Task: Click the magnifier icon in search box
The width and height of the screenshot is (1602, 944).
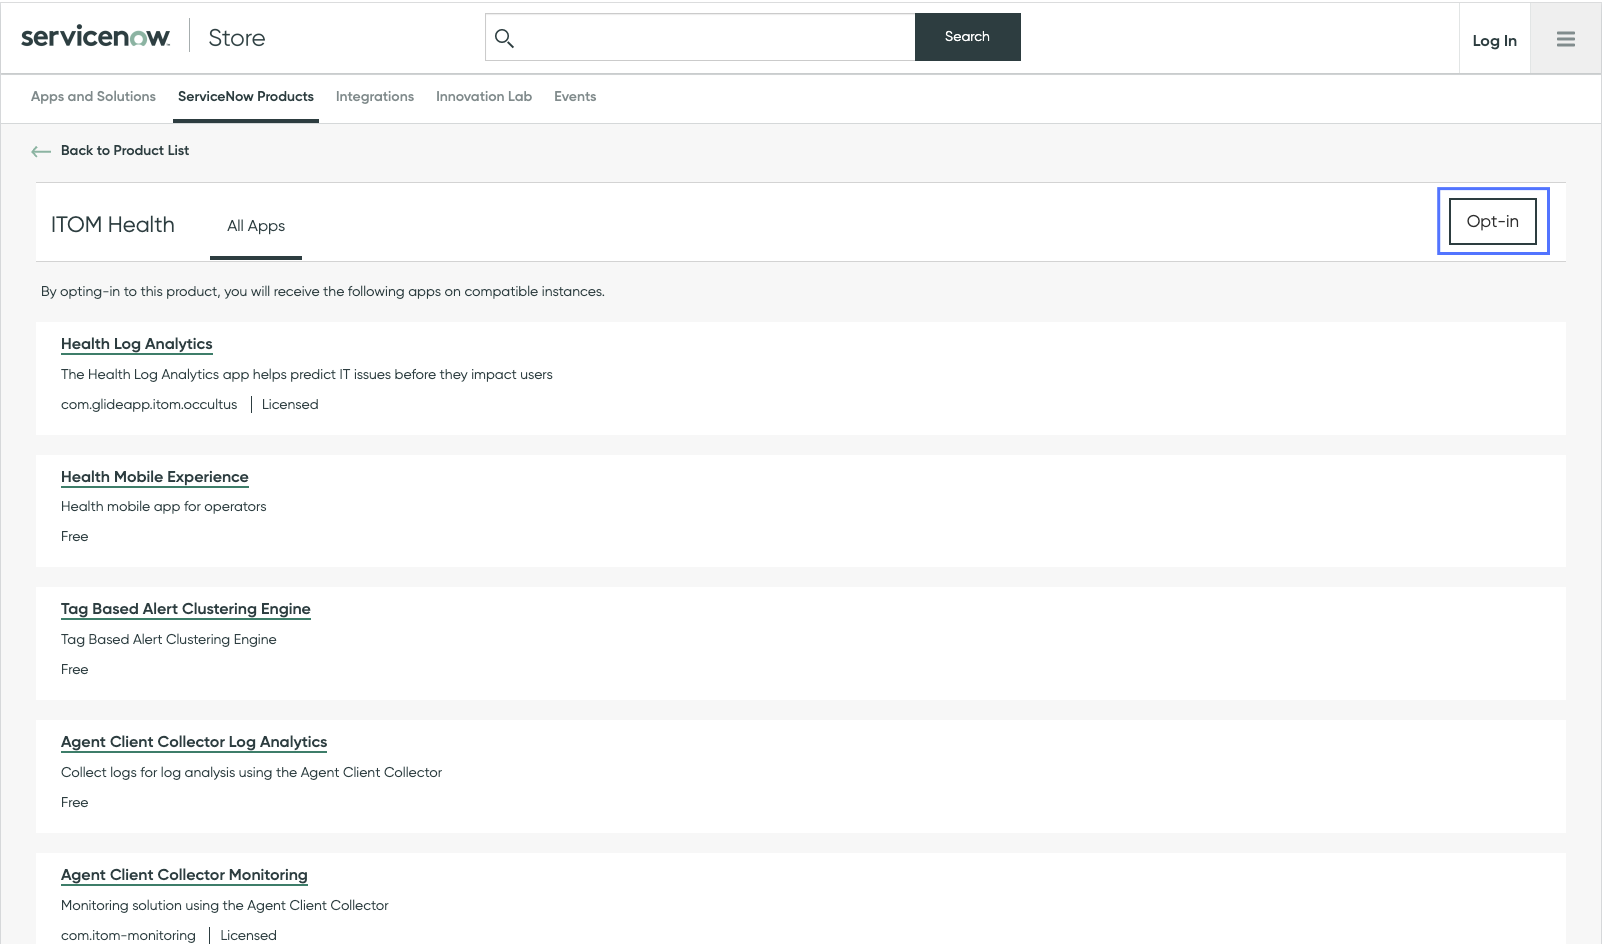Action: 504,38
